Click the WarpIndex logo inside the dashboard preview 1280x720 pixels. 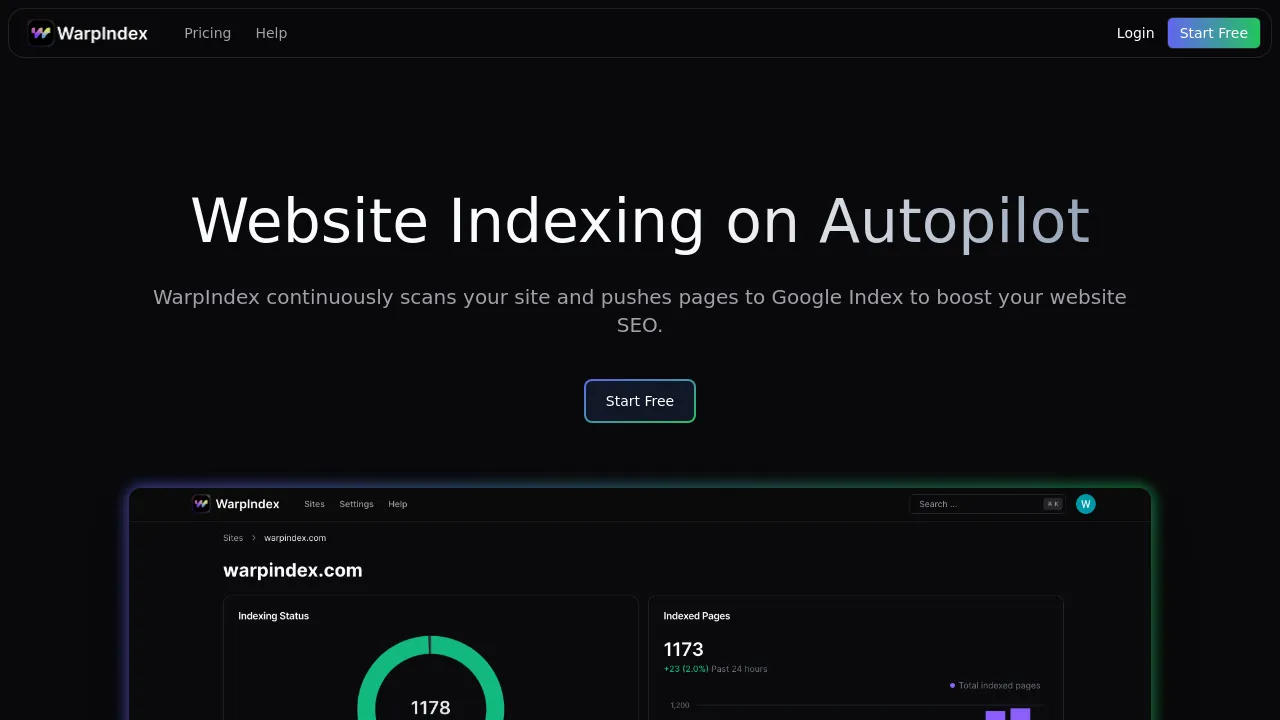click(x=236, y=504)
